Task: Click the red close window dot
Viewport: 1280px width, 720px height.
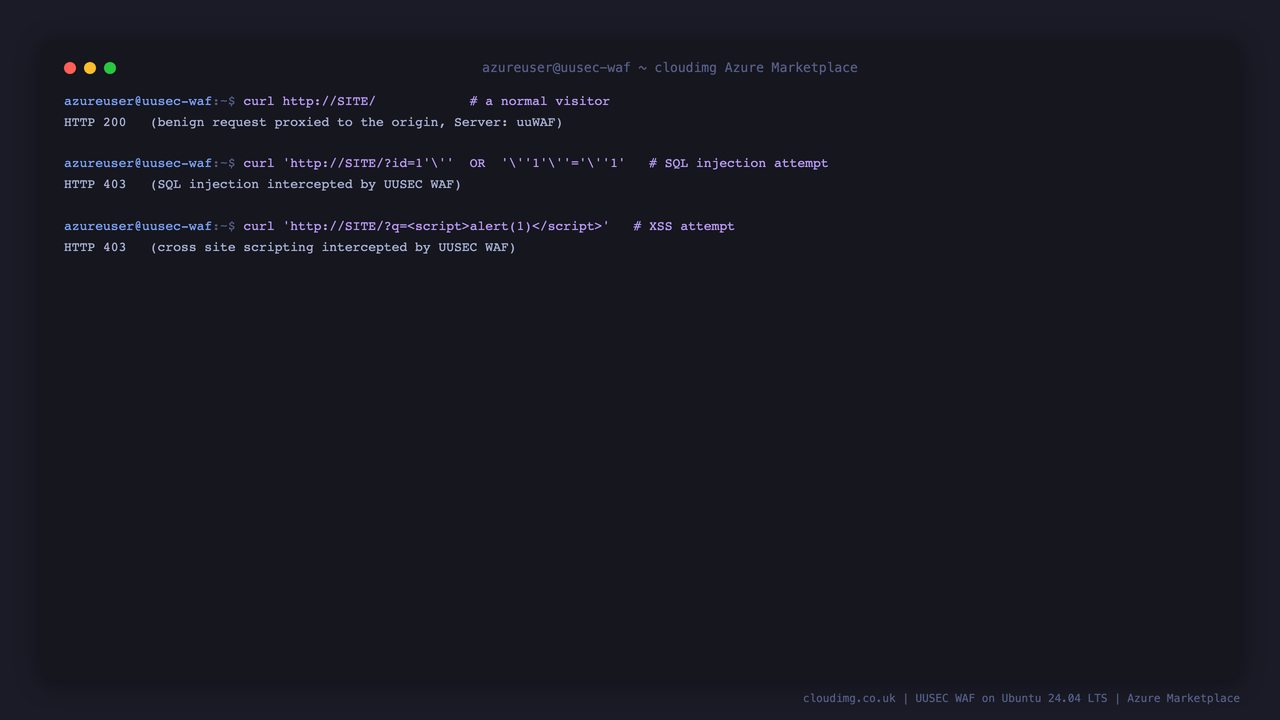Action: pos(70,68)
